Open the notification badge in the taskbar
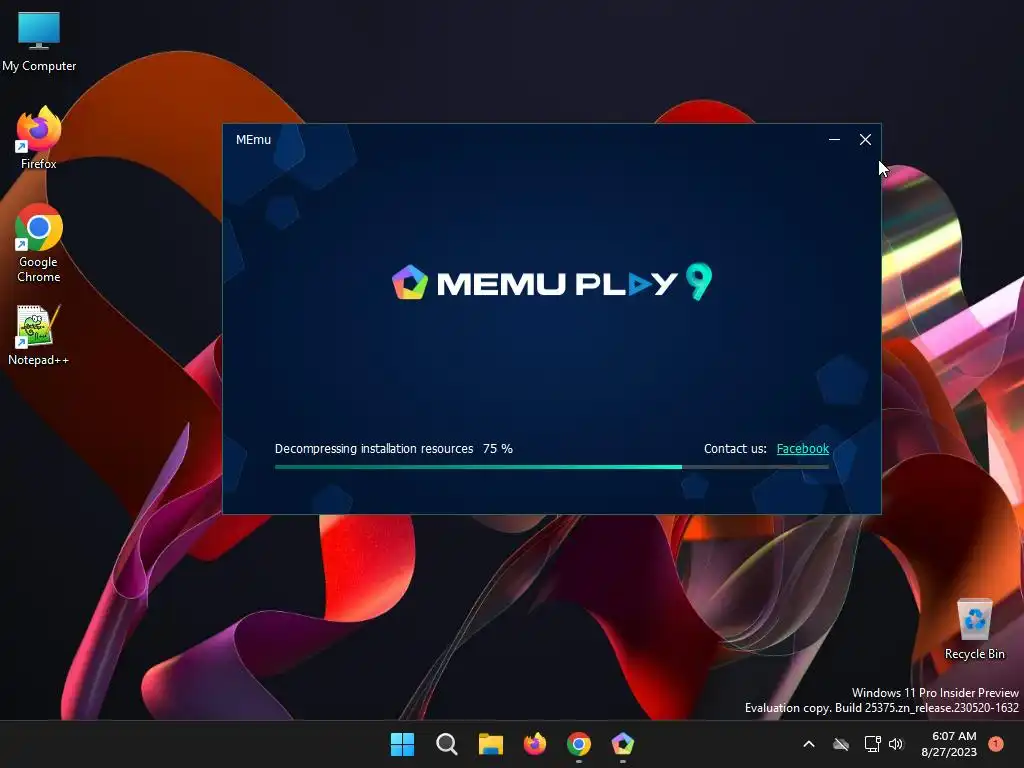The width and height of the screenshot is (1024, 768). [x=996, y=743]
